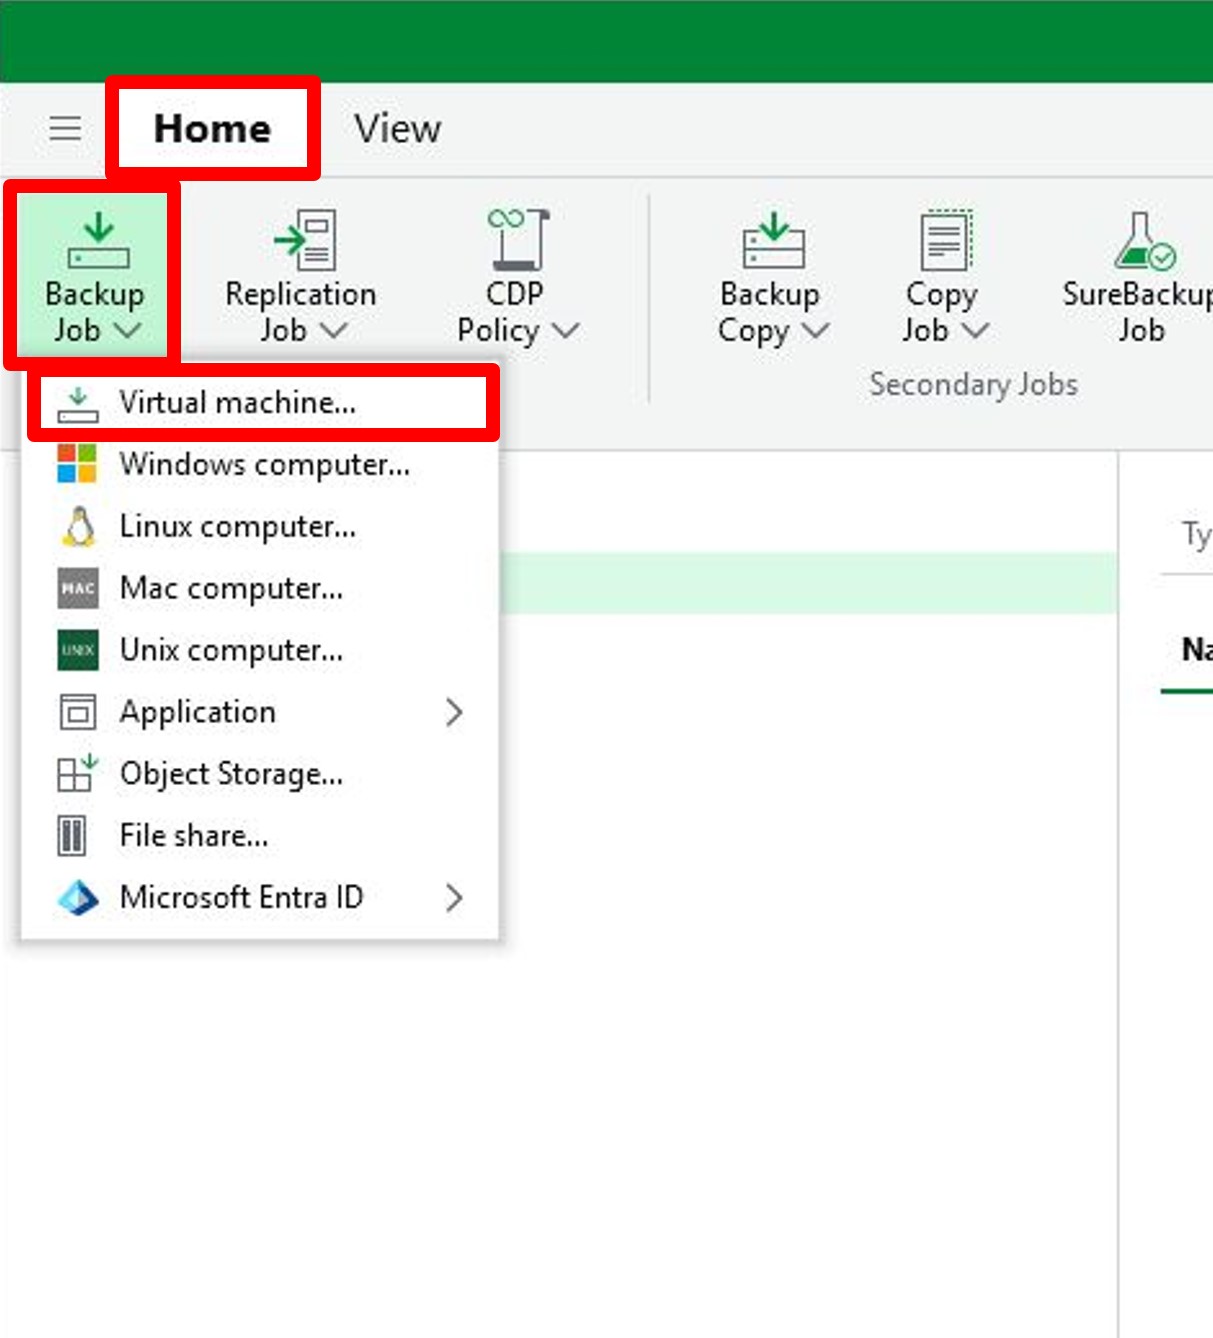Choose Unix computer... menu entry
Viewport: 1213px width, 1338px height.
(x=260, y=650)
